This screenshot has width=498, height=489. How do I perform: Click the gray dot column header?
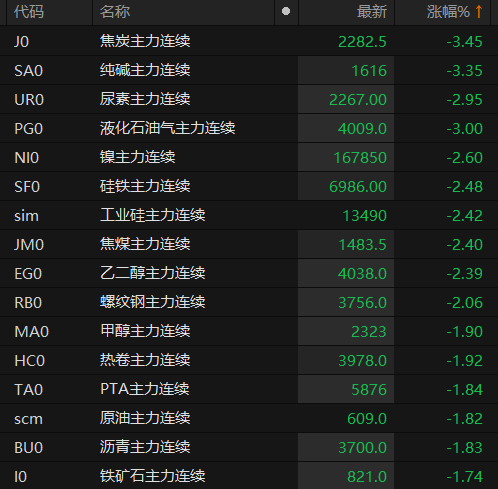pyautogui.click(x=286, y=12)
